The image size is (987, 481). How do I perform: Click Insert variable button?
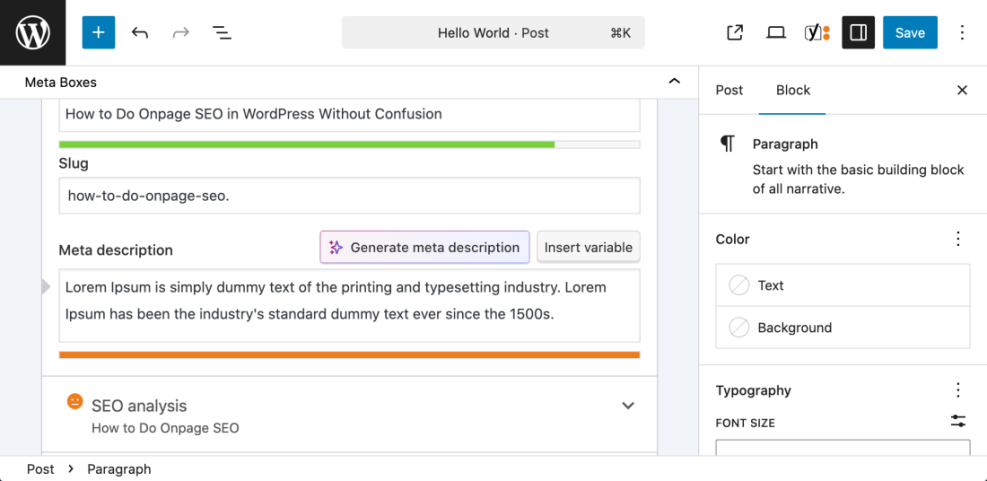(588, 247)
